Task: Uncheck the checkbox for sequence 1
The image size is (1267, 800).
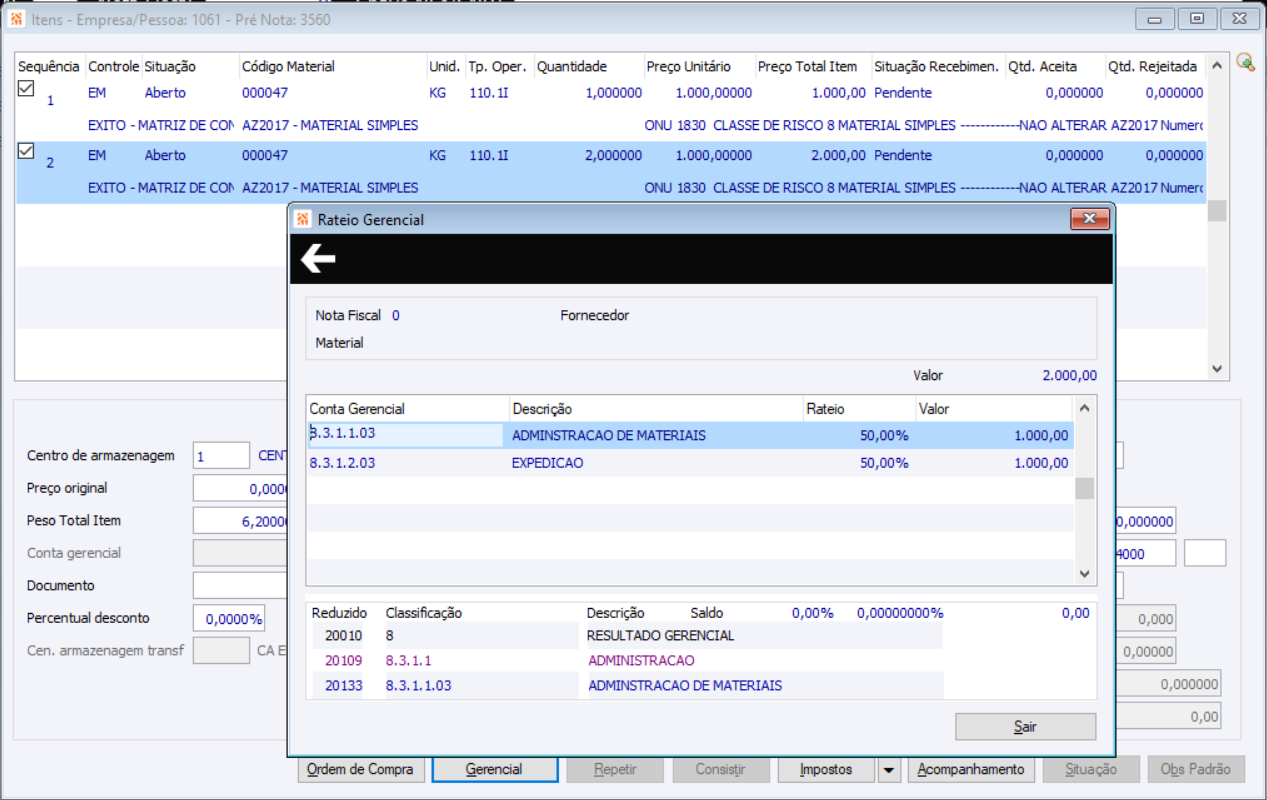Action: coord(27,89)
